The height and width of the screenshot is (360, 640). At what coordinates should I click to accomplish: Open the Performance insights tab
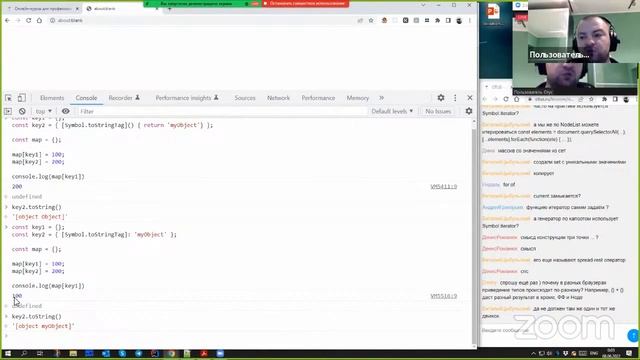[x=187, y=98]
